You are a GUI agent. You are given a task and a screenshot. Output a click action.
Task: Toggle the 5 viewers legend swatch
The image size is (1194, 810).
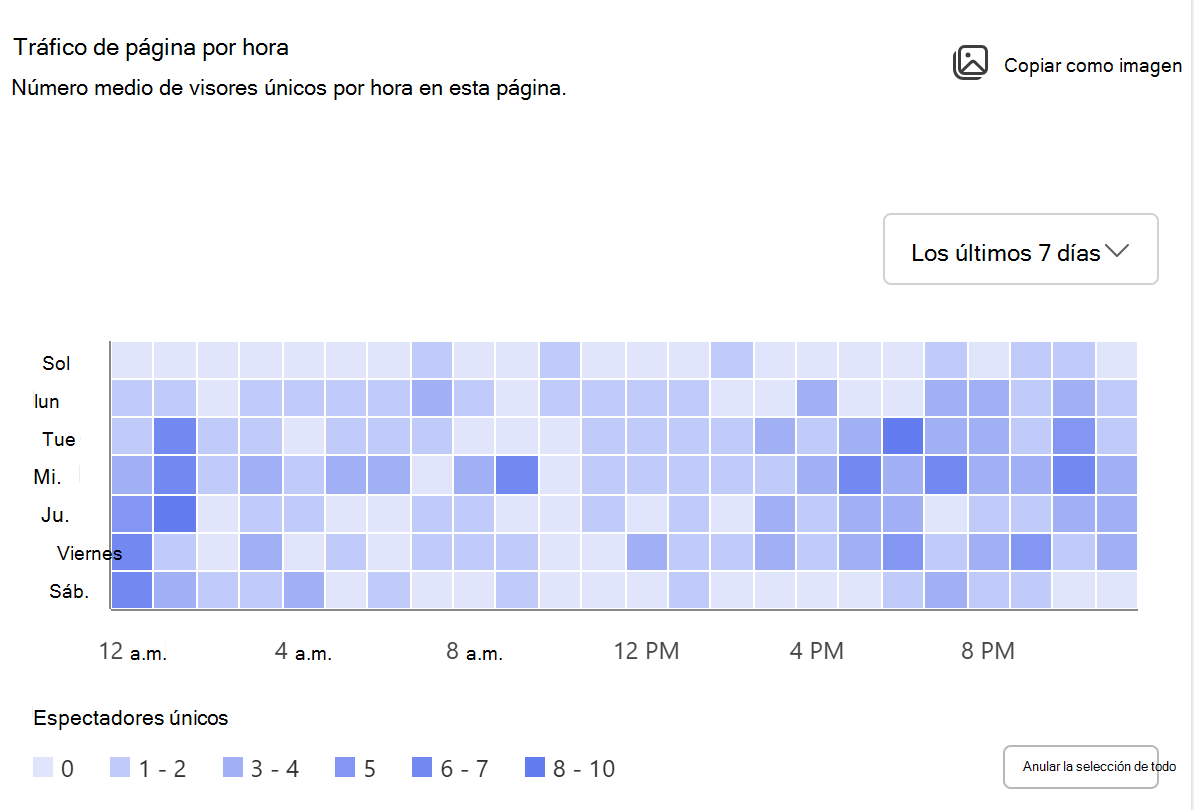click(x=345, y=767)
